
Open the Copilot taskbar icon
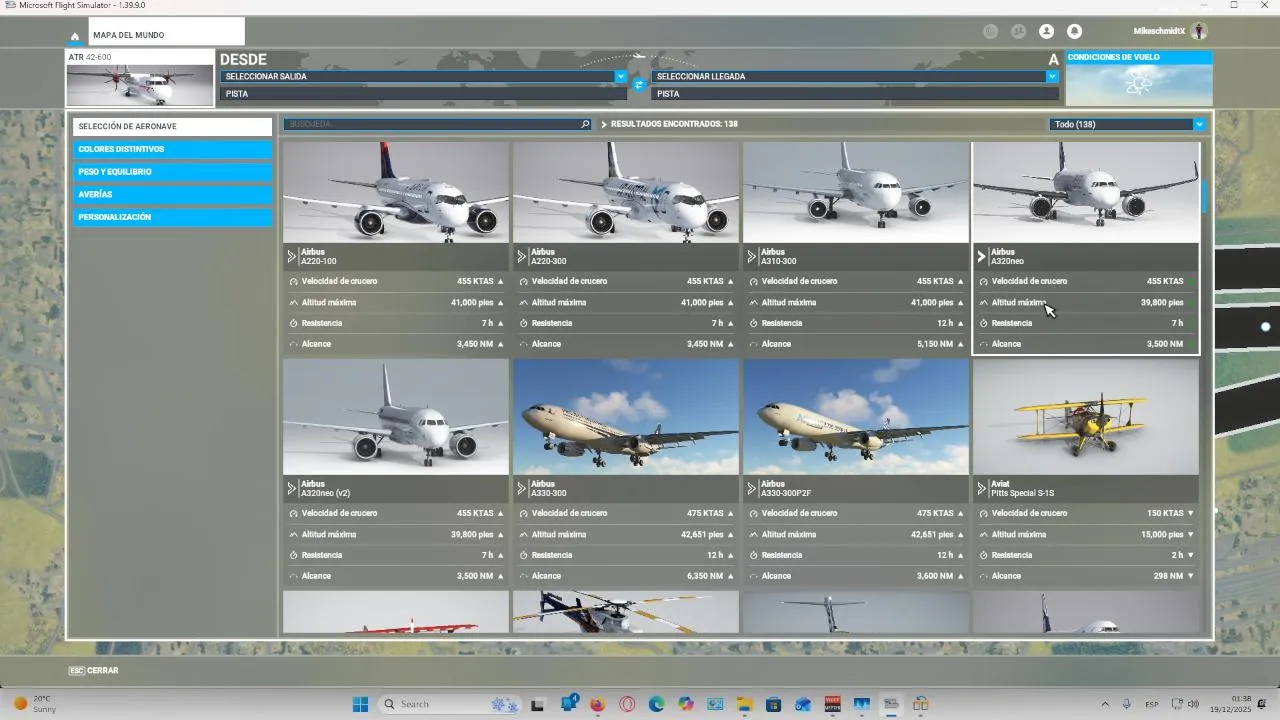click(685, 704)
